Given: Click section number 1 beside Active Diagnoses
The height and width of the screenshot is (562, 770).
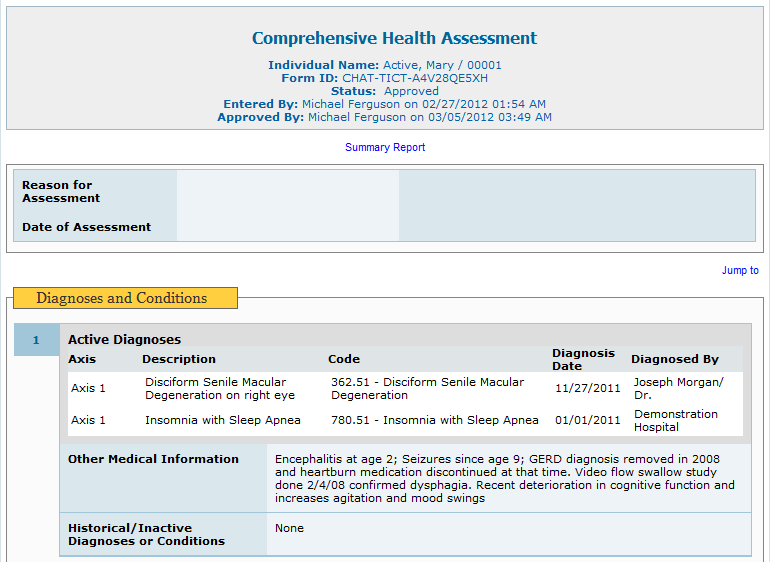Looking at the screenshot, I should (x=36, y=340).
